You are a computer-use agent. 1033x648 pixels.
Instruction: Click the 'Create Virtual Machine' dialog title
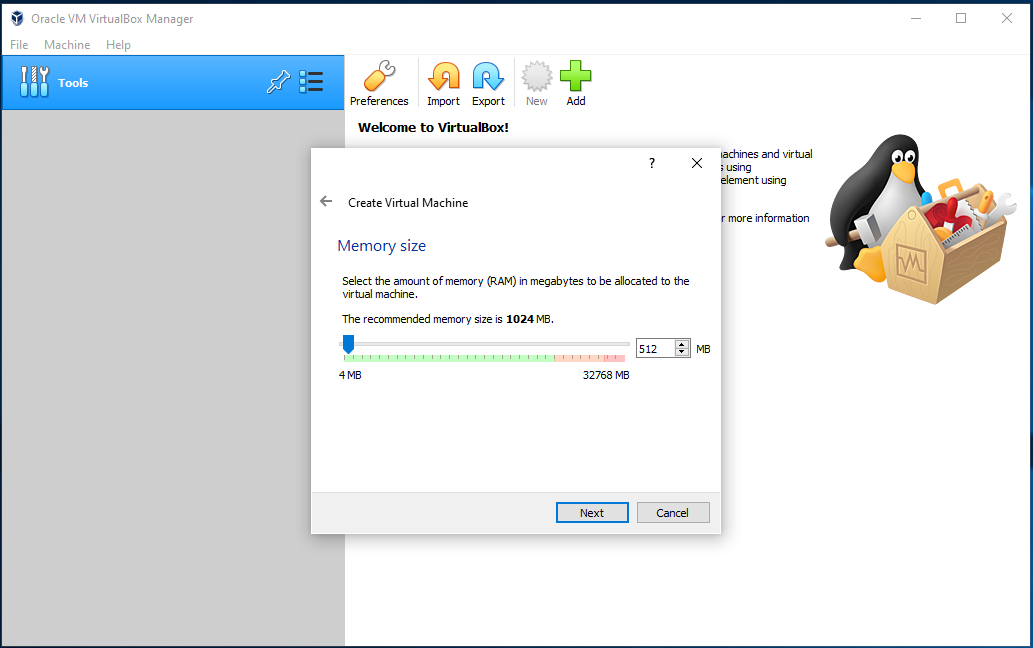click(x=408, y=203)
